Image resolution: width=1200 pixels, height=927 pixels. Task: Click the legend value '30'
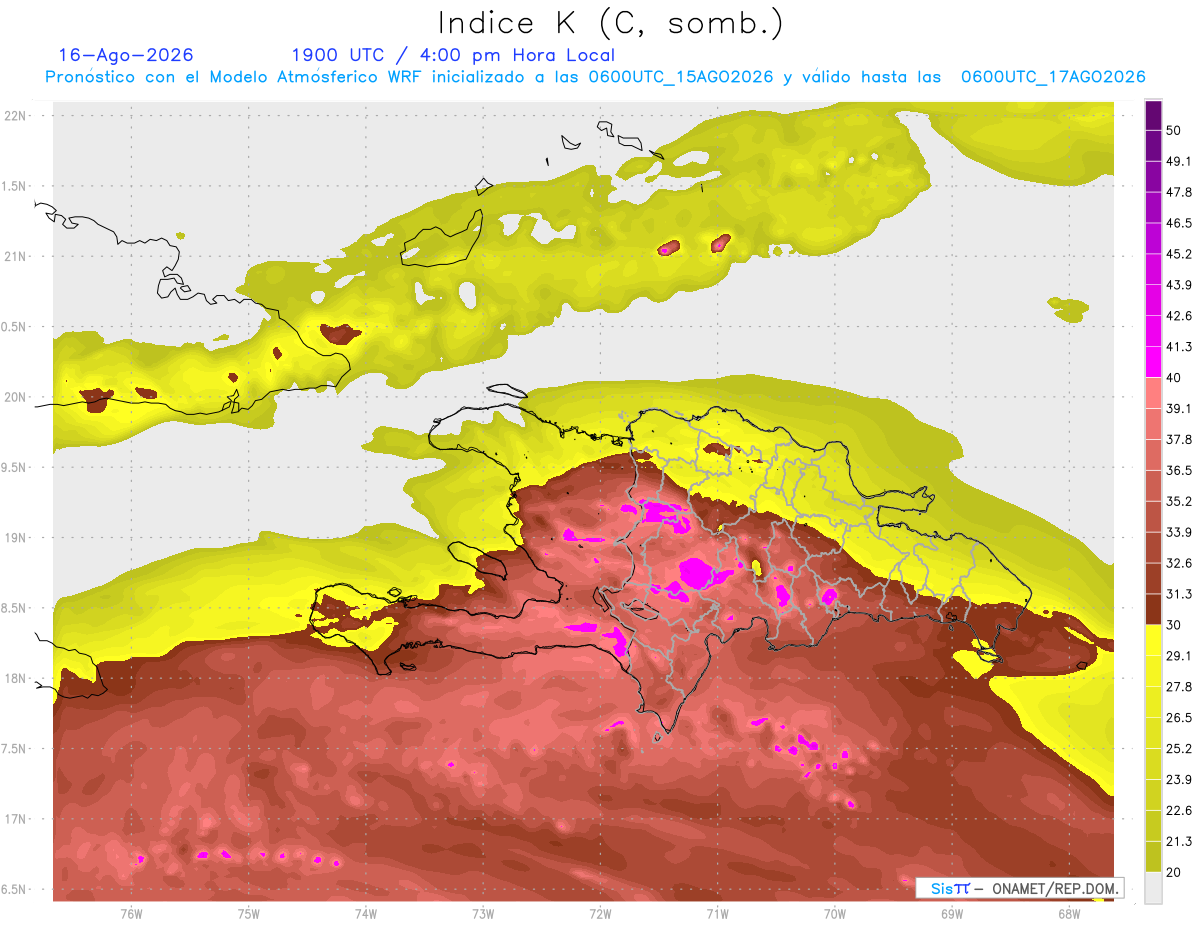point(1174,625)
